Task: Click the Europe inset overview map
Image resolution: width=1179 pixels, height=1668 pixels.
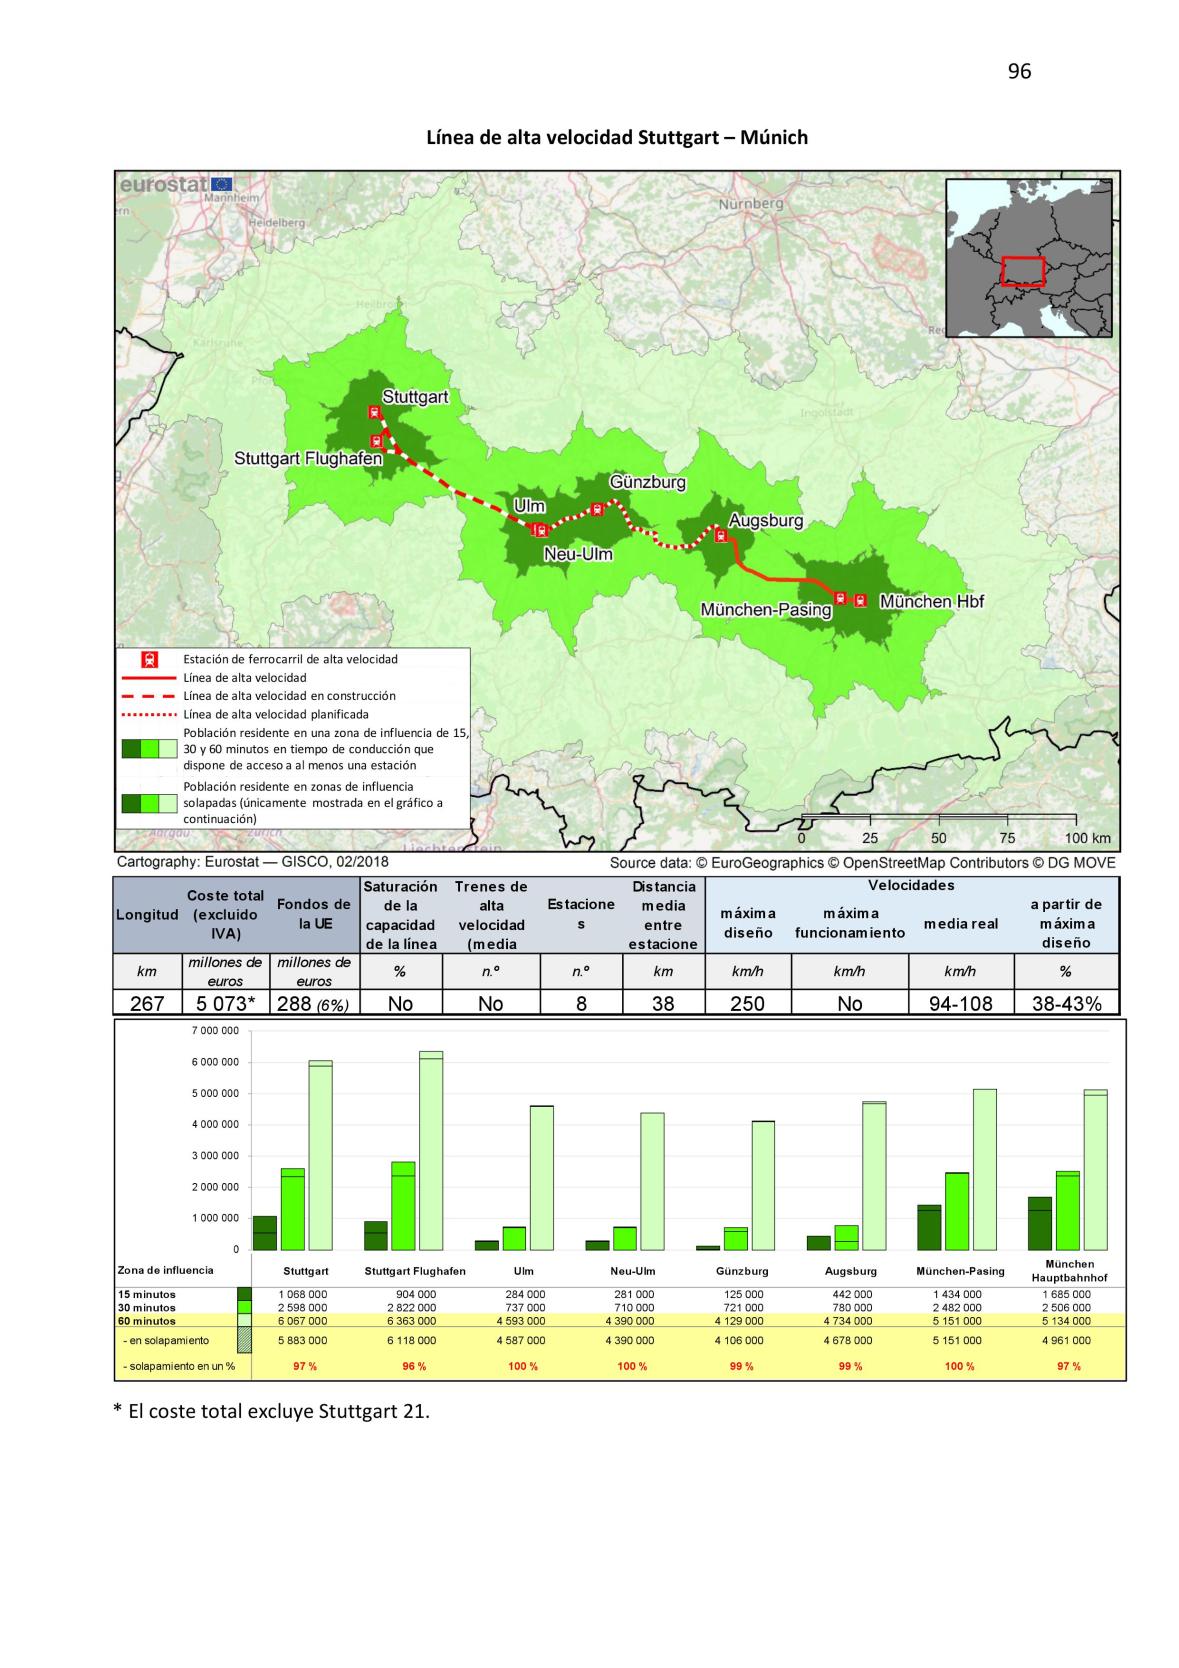Action: pyautogui.click(x=1028, y=258)
